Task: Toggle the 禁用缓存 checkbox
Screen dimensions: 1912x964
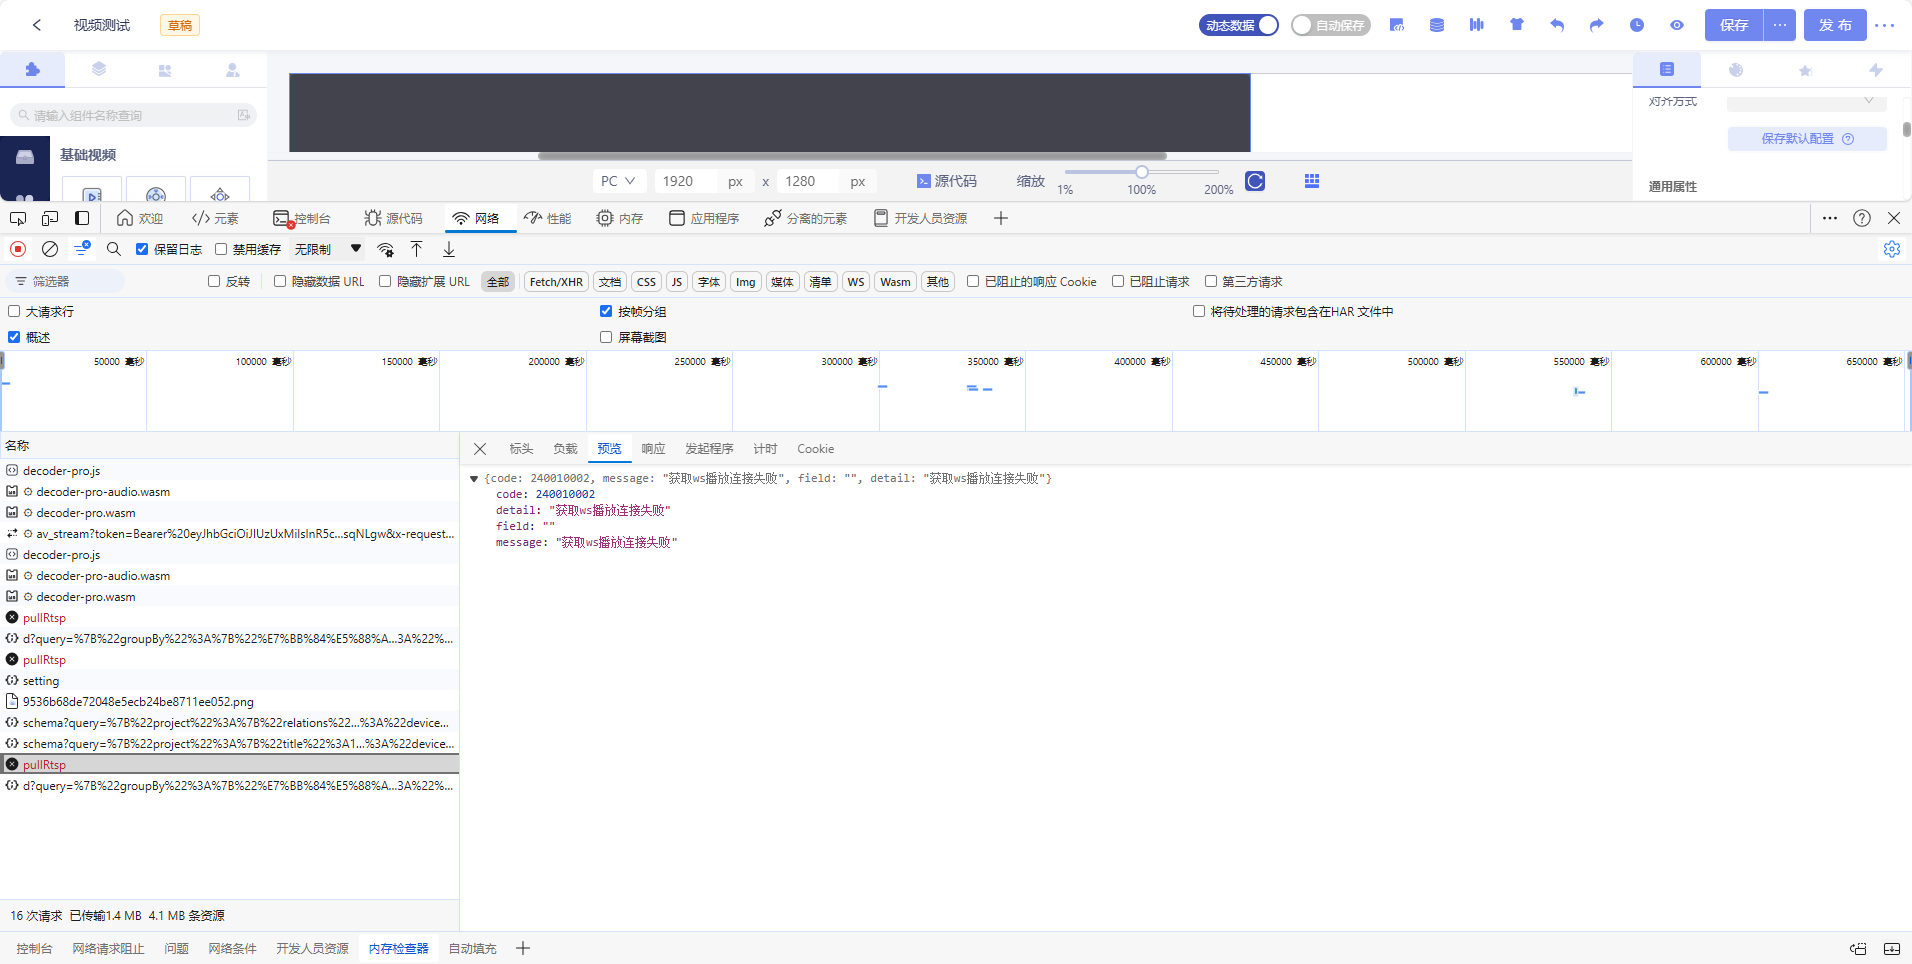Action: 221,249
